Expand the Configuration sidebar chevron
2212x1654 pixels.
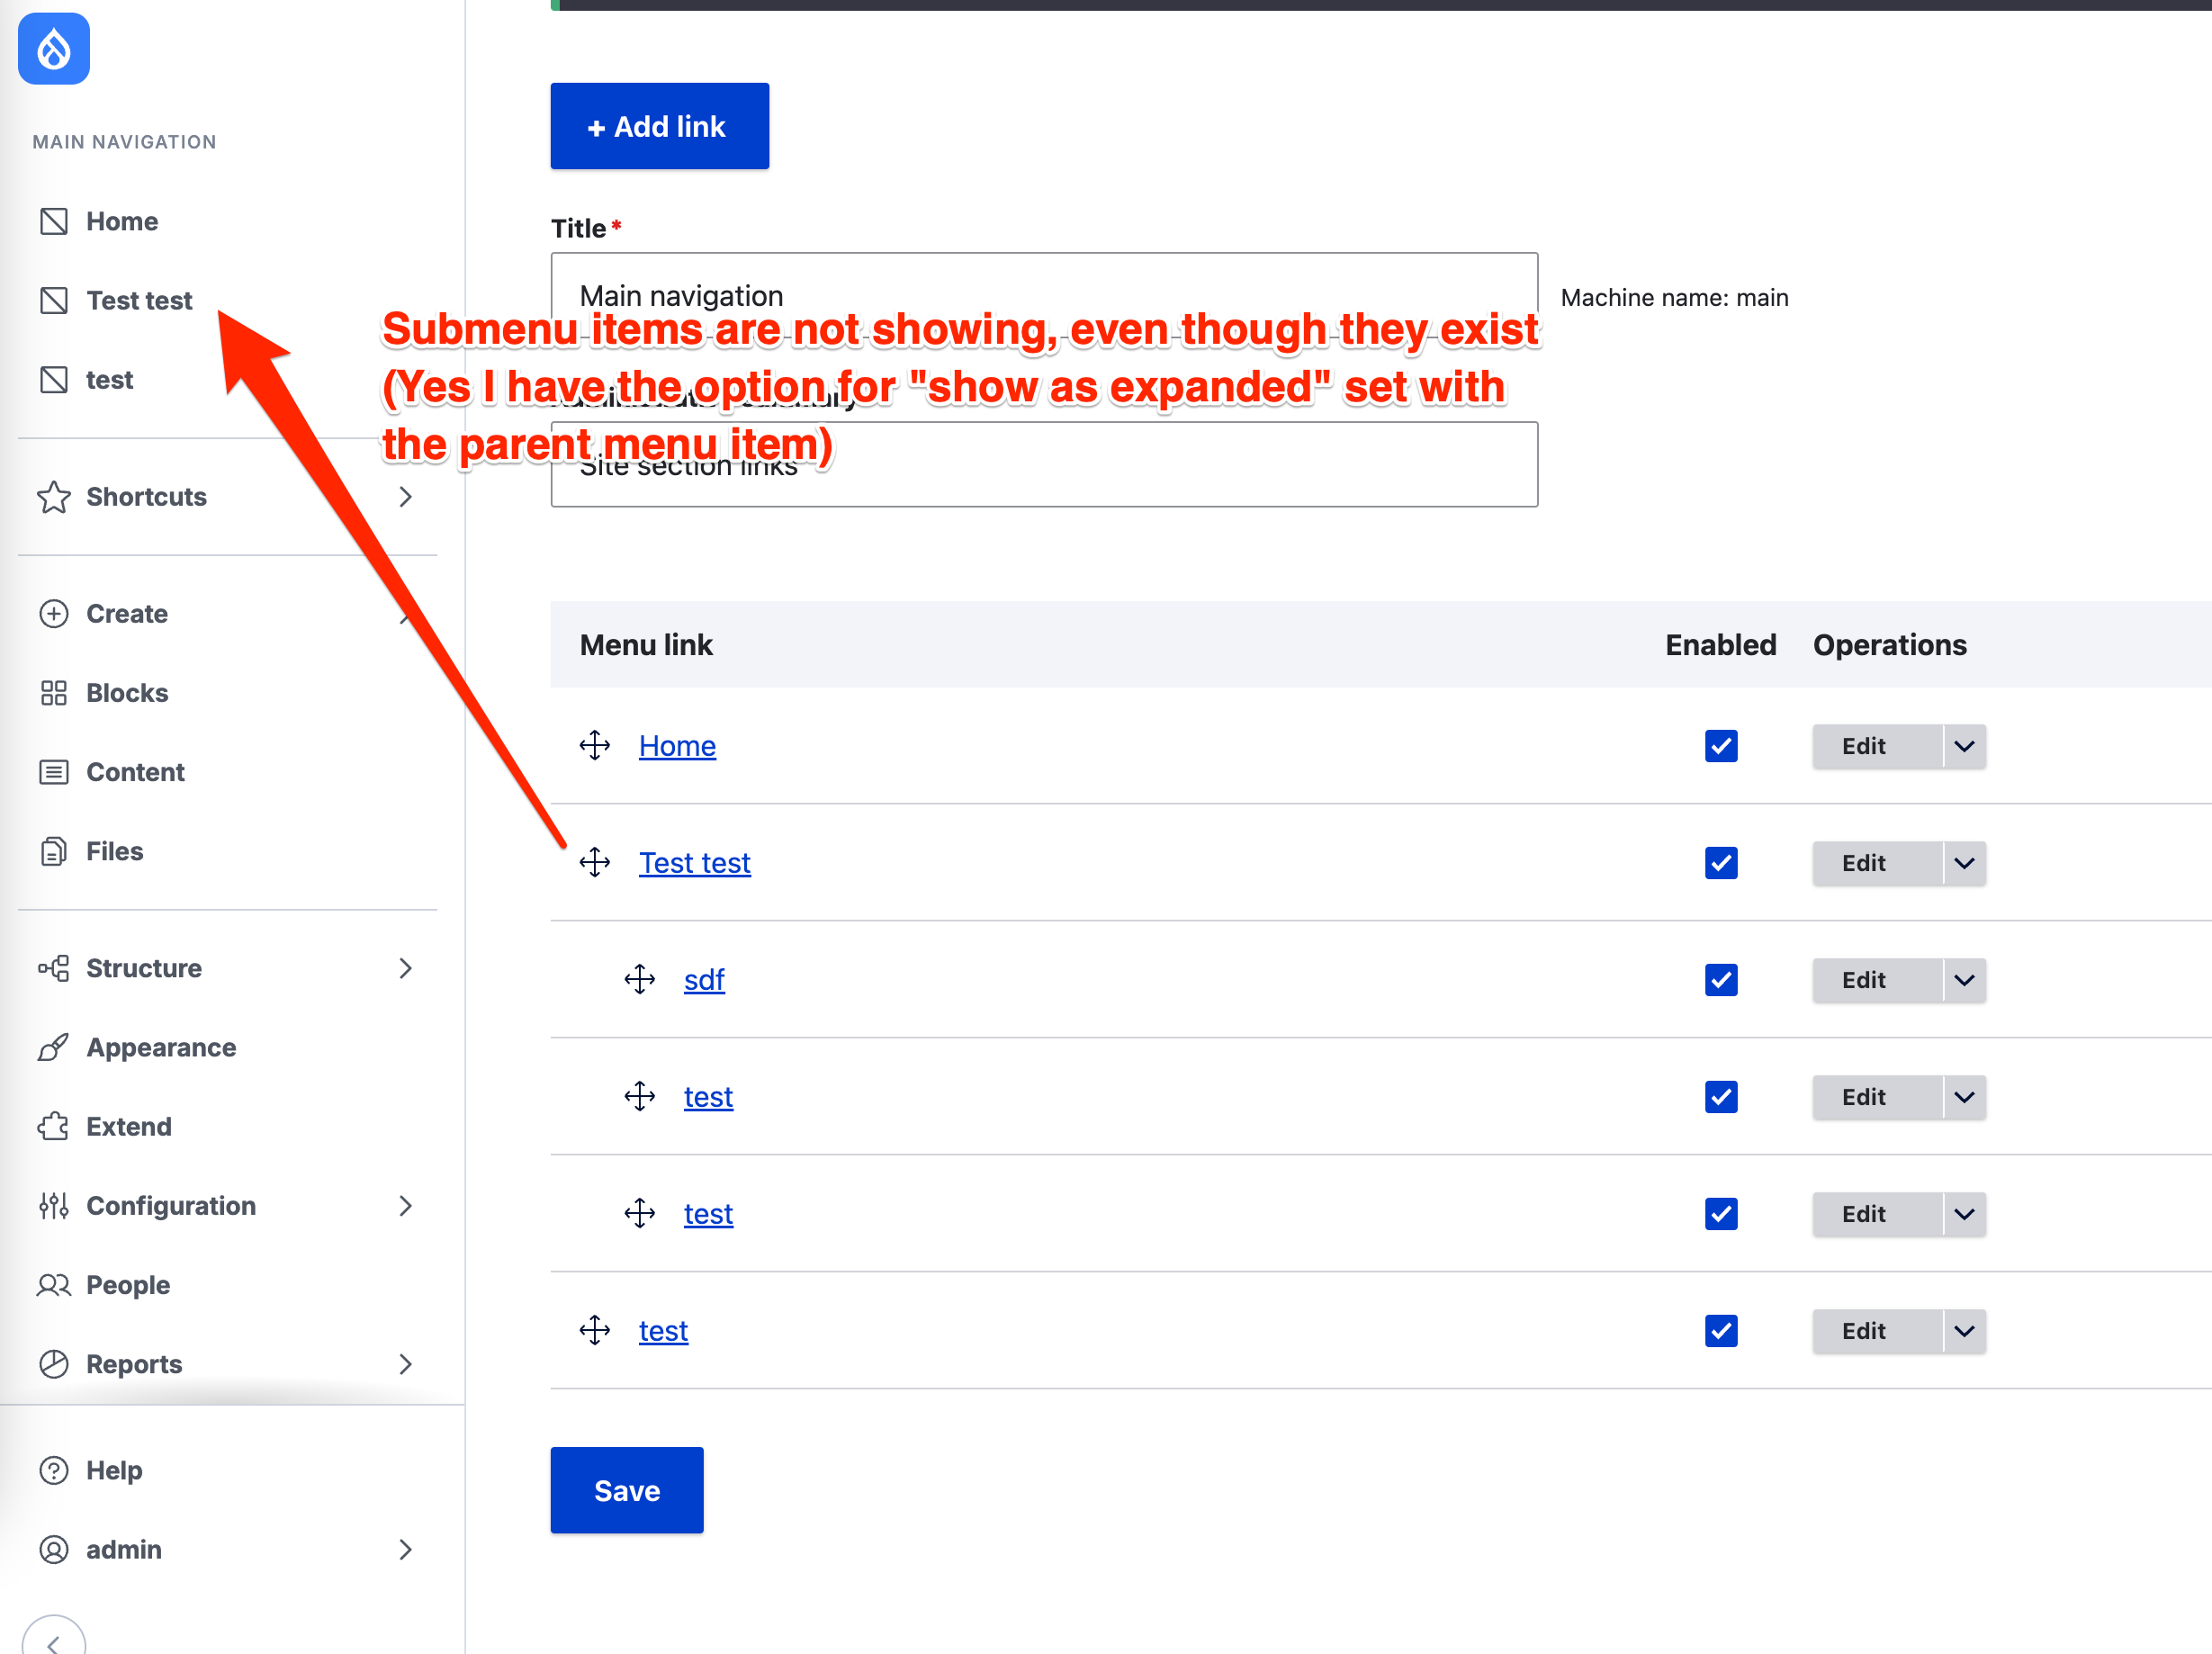406,1206
